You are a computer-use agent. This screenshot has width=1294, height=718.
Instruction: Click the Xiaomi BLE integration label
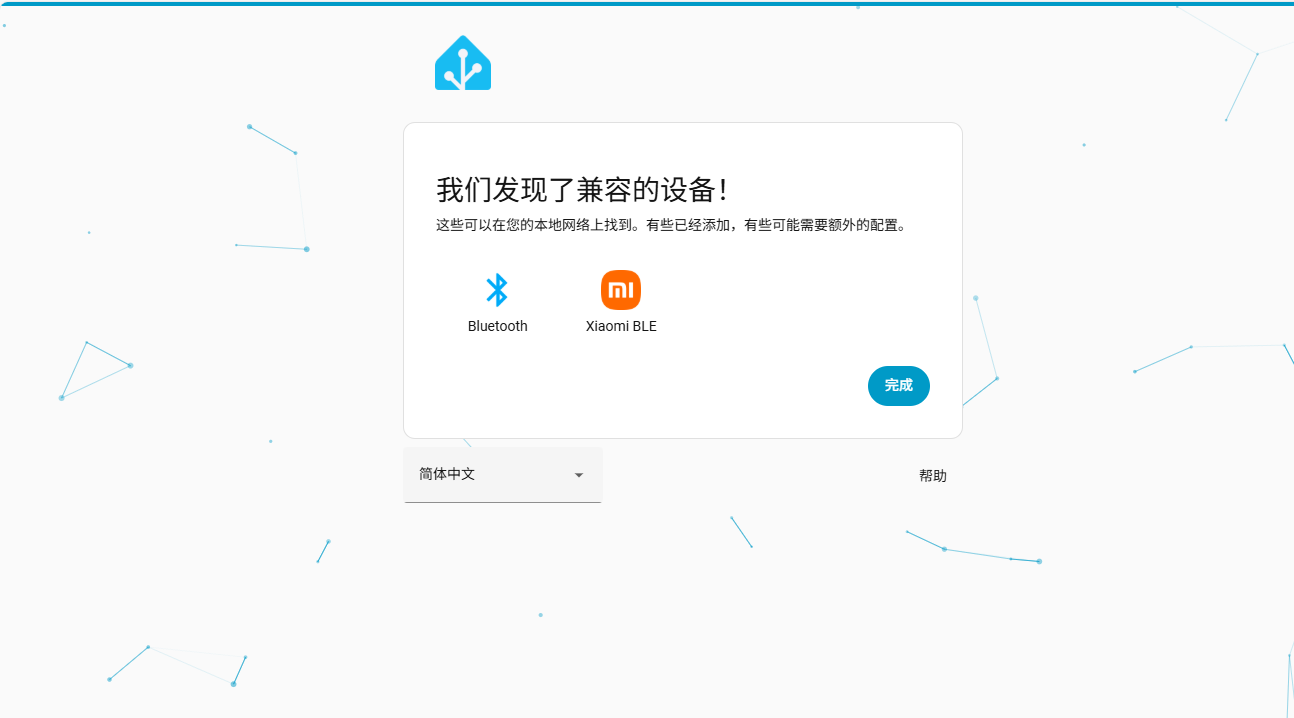pos(621,326)
